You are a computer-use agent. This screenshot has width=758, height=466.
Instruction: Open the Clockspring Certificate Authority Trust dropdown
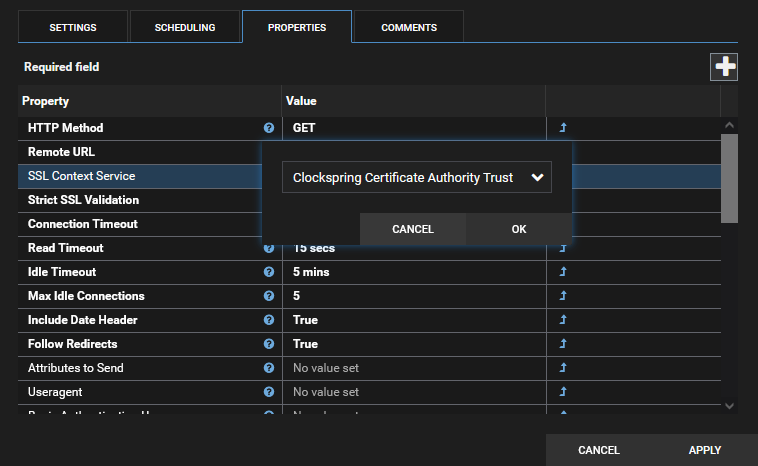pos(417,177)
